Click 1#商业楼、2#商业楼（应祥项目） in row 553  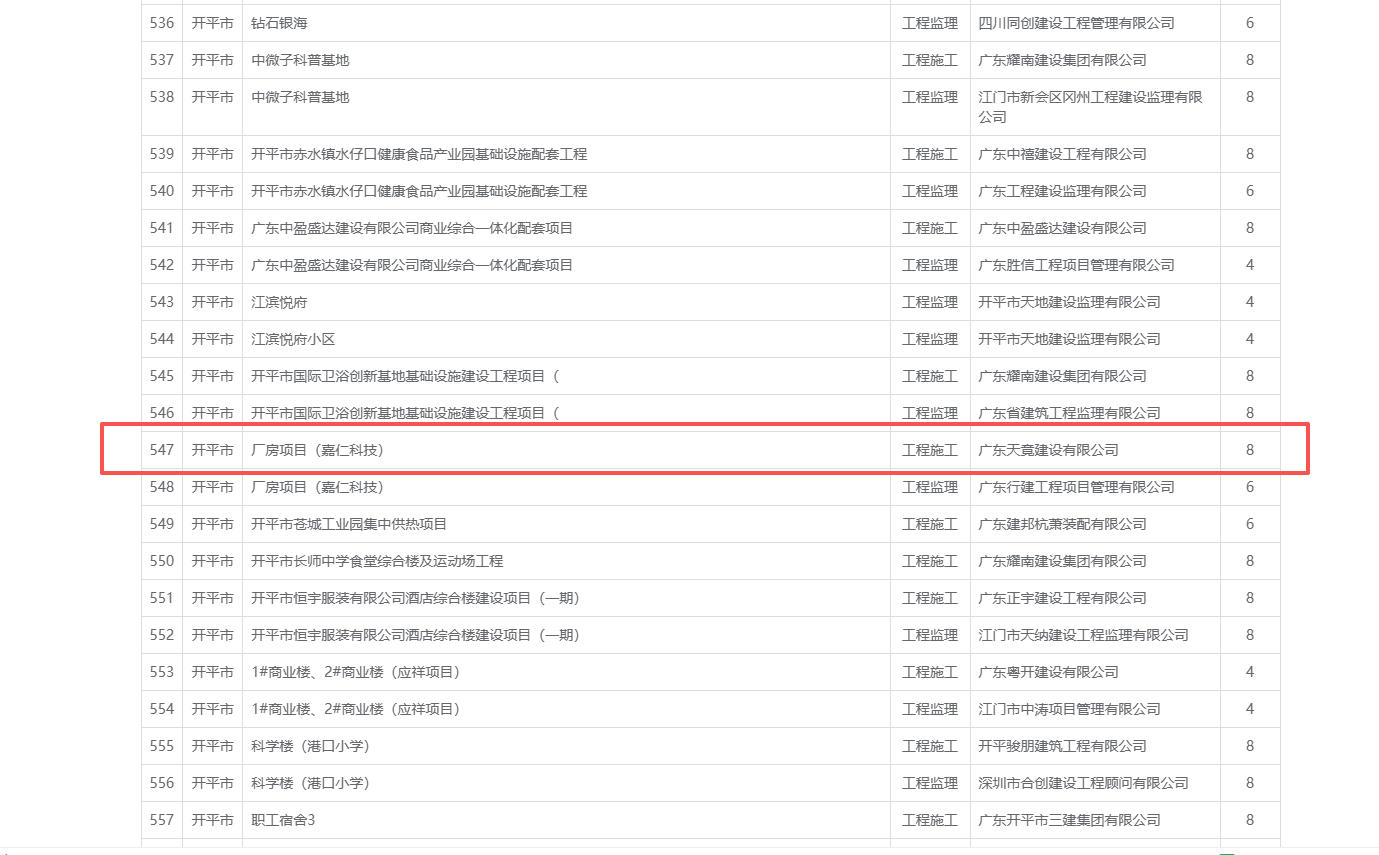355,672
